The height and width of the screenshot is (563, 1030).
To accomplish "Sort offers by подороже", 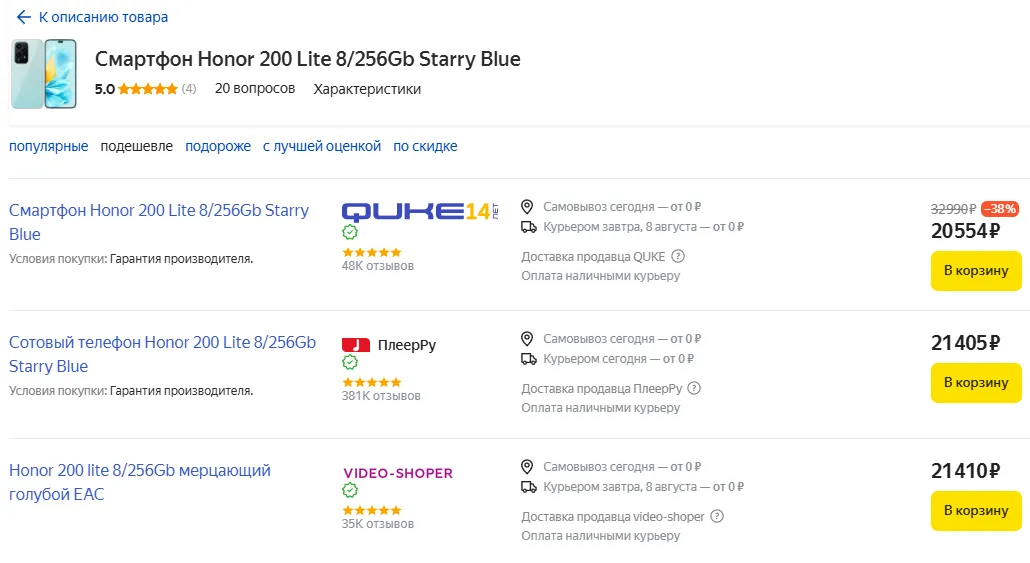I will pos(218,146).
